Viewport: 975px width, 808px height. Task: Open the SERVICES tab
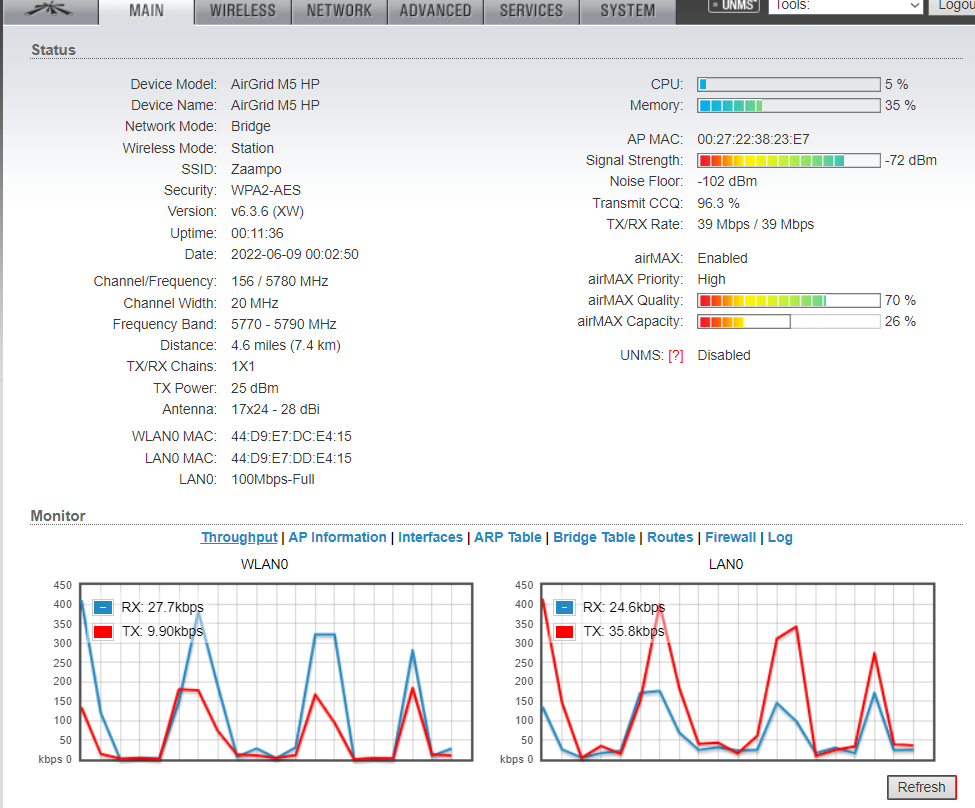(532, 11)
